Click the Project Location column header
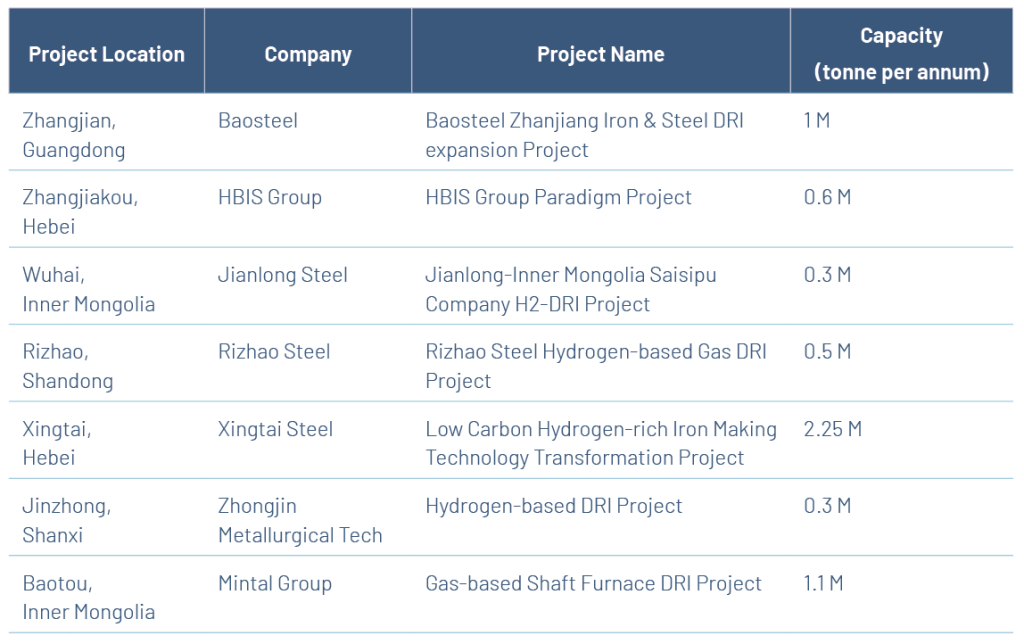Image resolution: width=1024 pixels, height=644 pixels. 106,54
